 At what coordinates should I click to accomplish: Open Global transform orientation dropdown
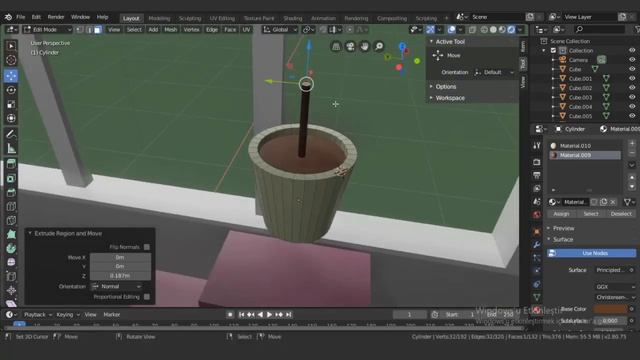pyautogui.click(x=280, y=29)
